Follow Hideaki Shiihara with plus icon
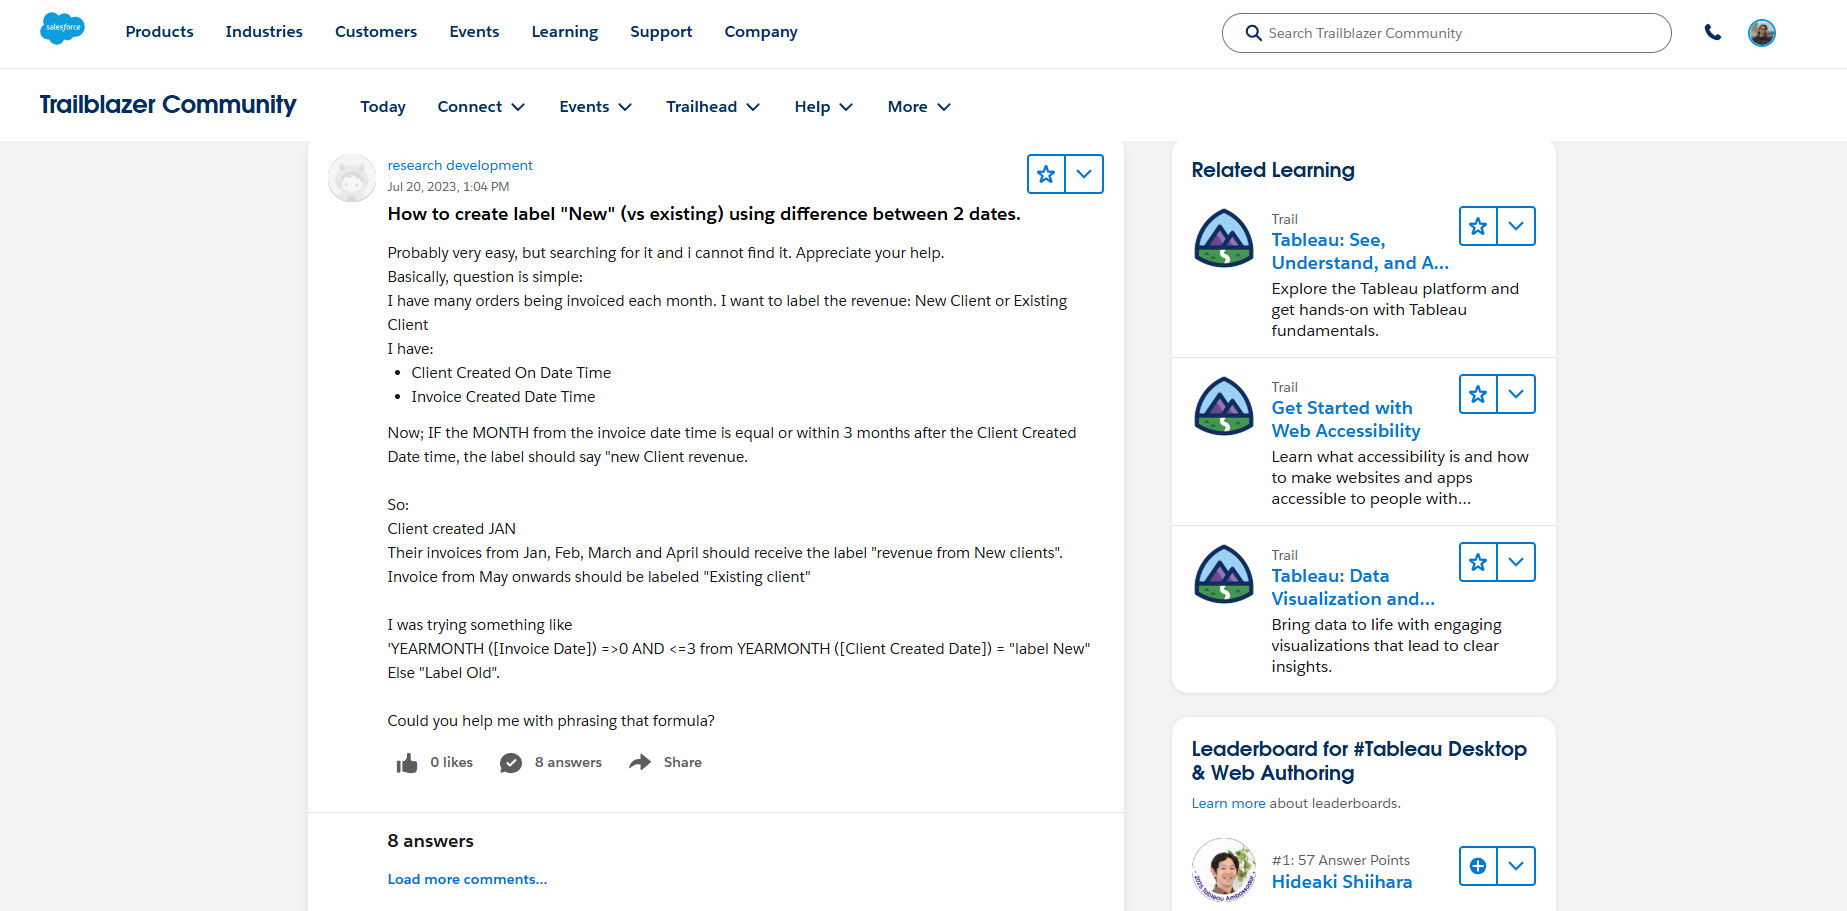The height and width of the screenshot is (911, 1847). pos(1478,866)
